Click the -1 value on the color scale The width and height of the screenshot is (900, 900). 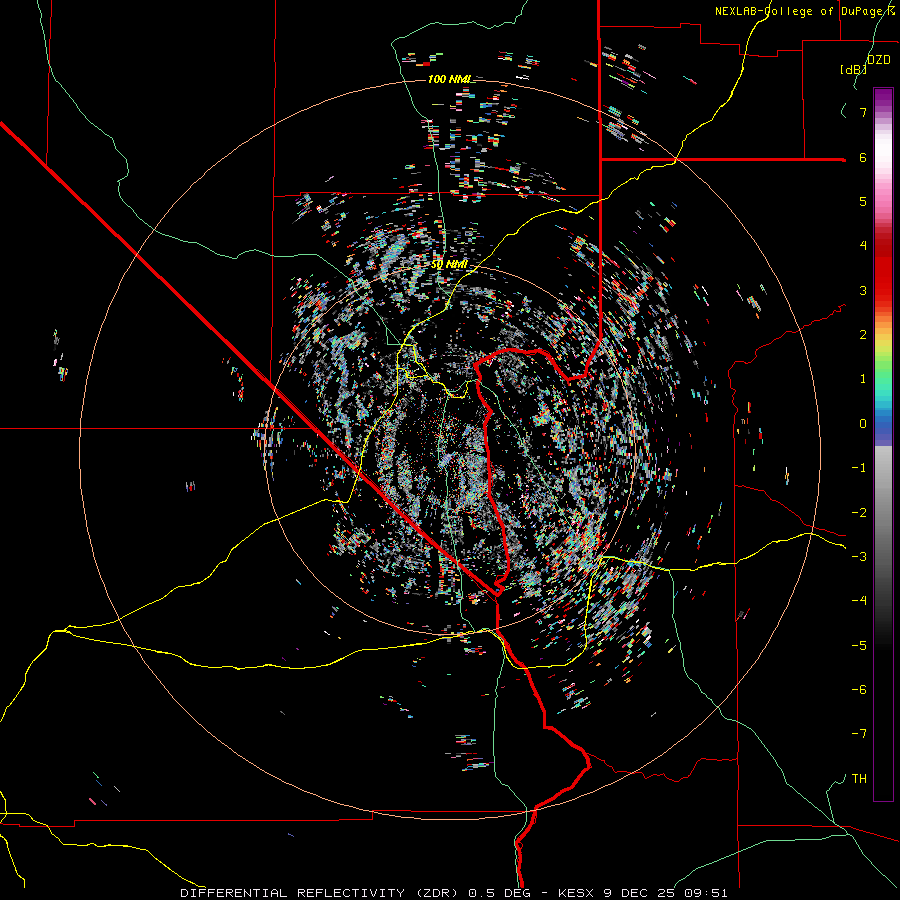pos(859,468)
